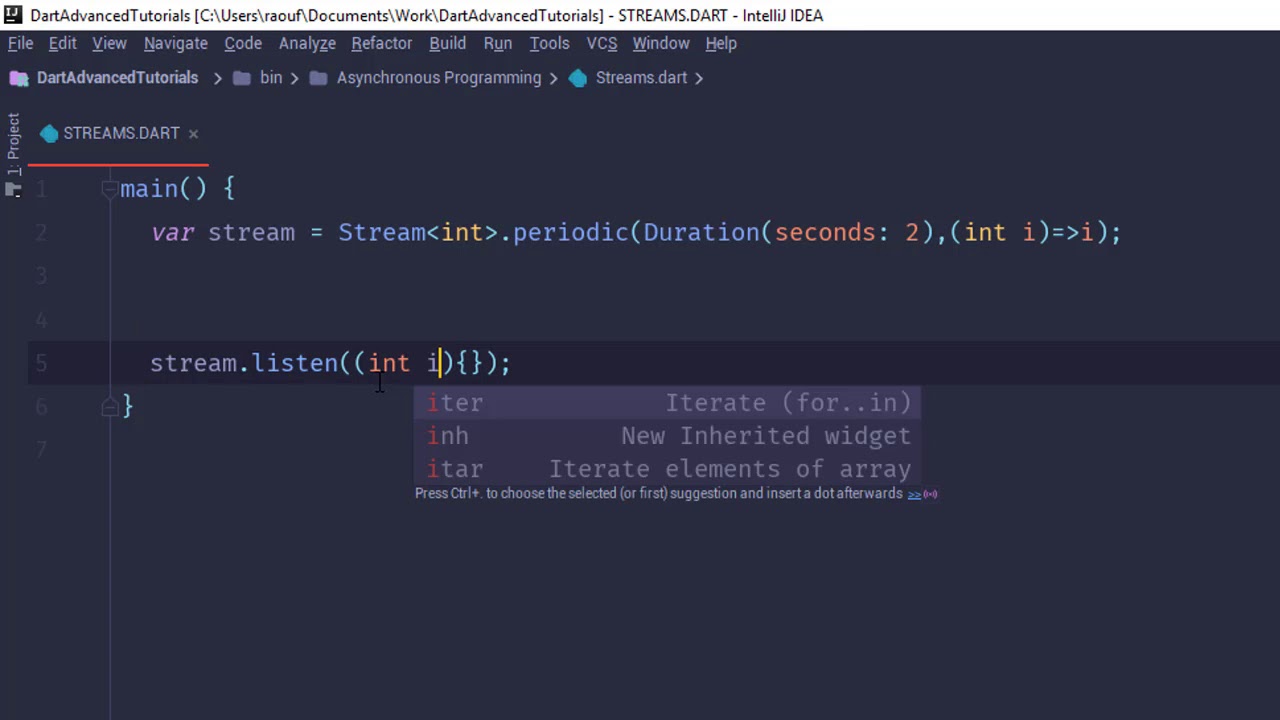Choose the iter completion suggestion

(x=668, y=403)
